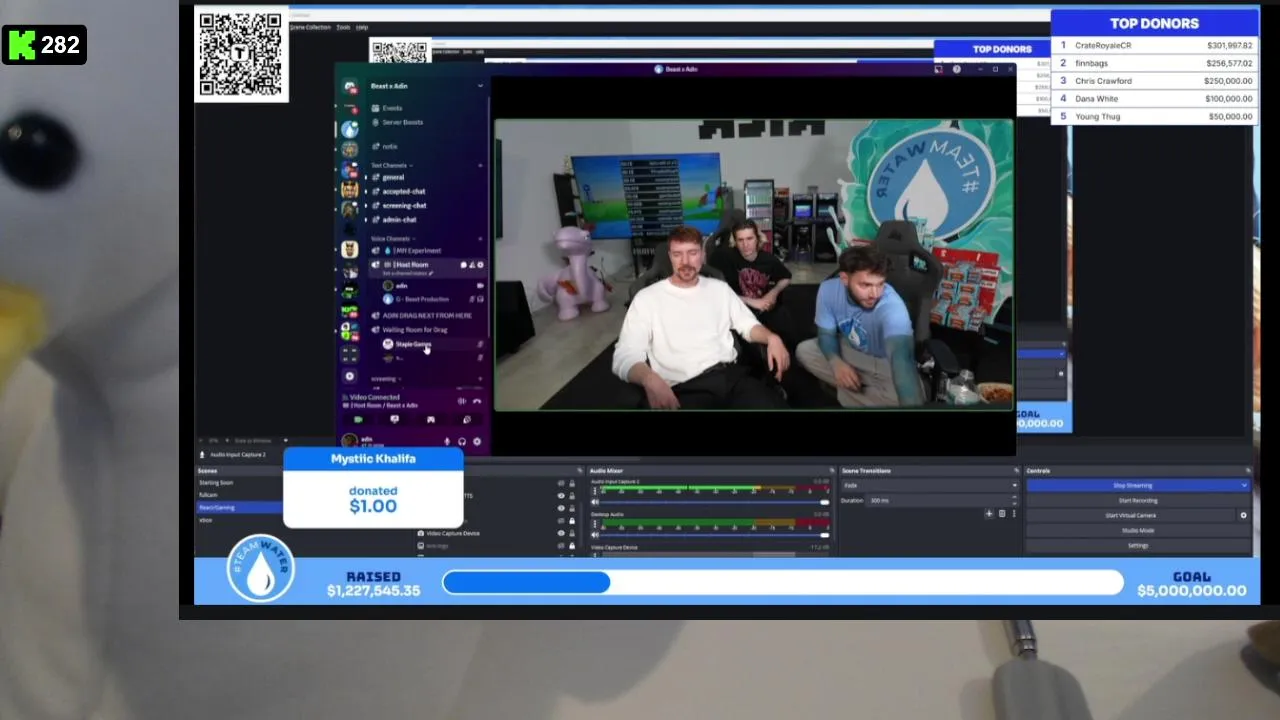Select user Staple Games in waiting room
This screenshot has height=720, width=1280.
coord(412,344)
